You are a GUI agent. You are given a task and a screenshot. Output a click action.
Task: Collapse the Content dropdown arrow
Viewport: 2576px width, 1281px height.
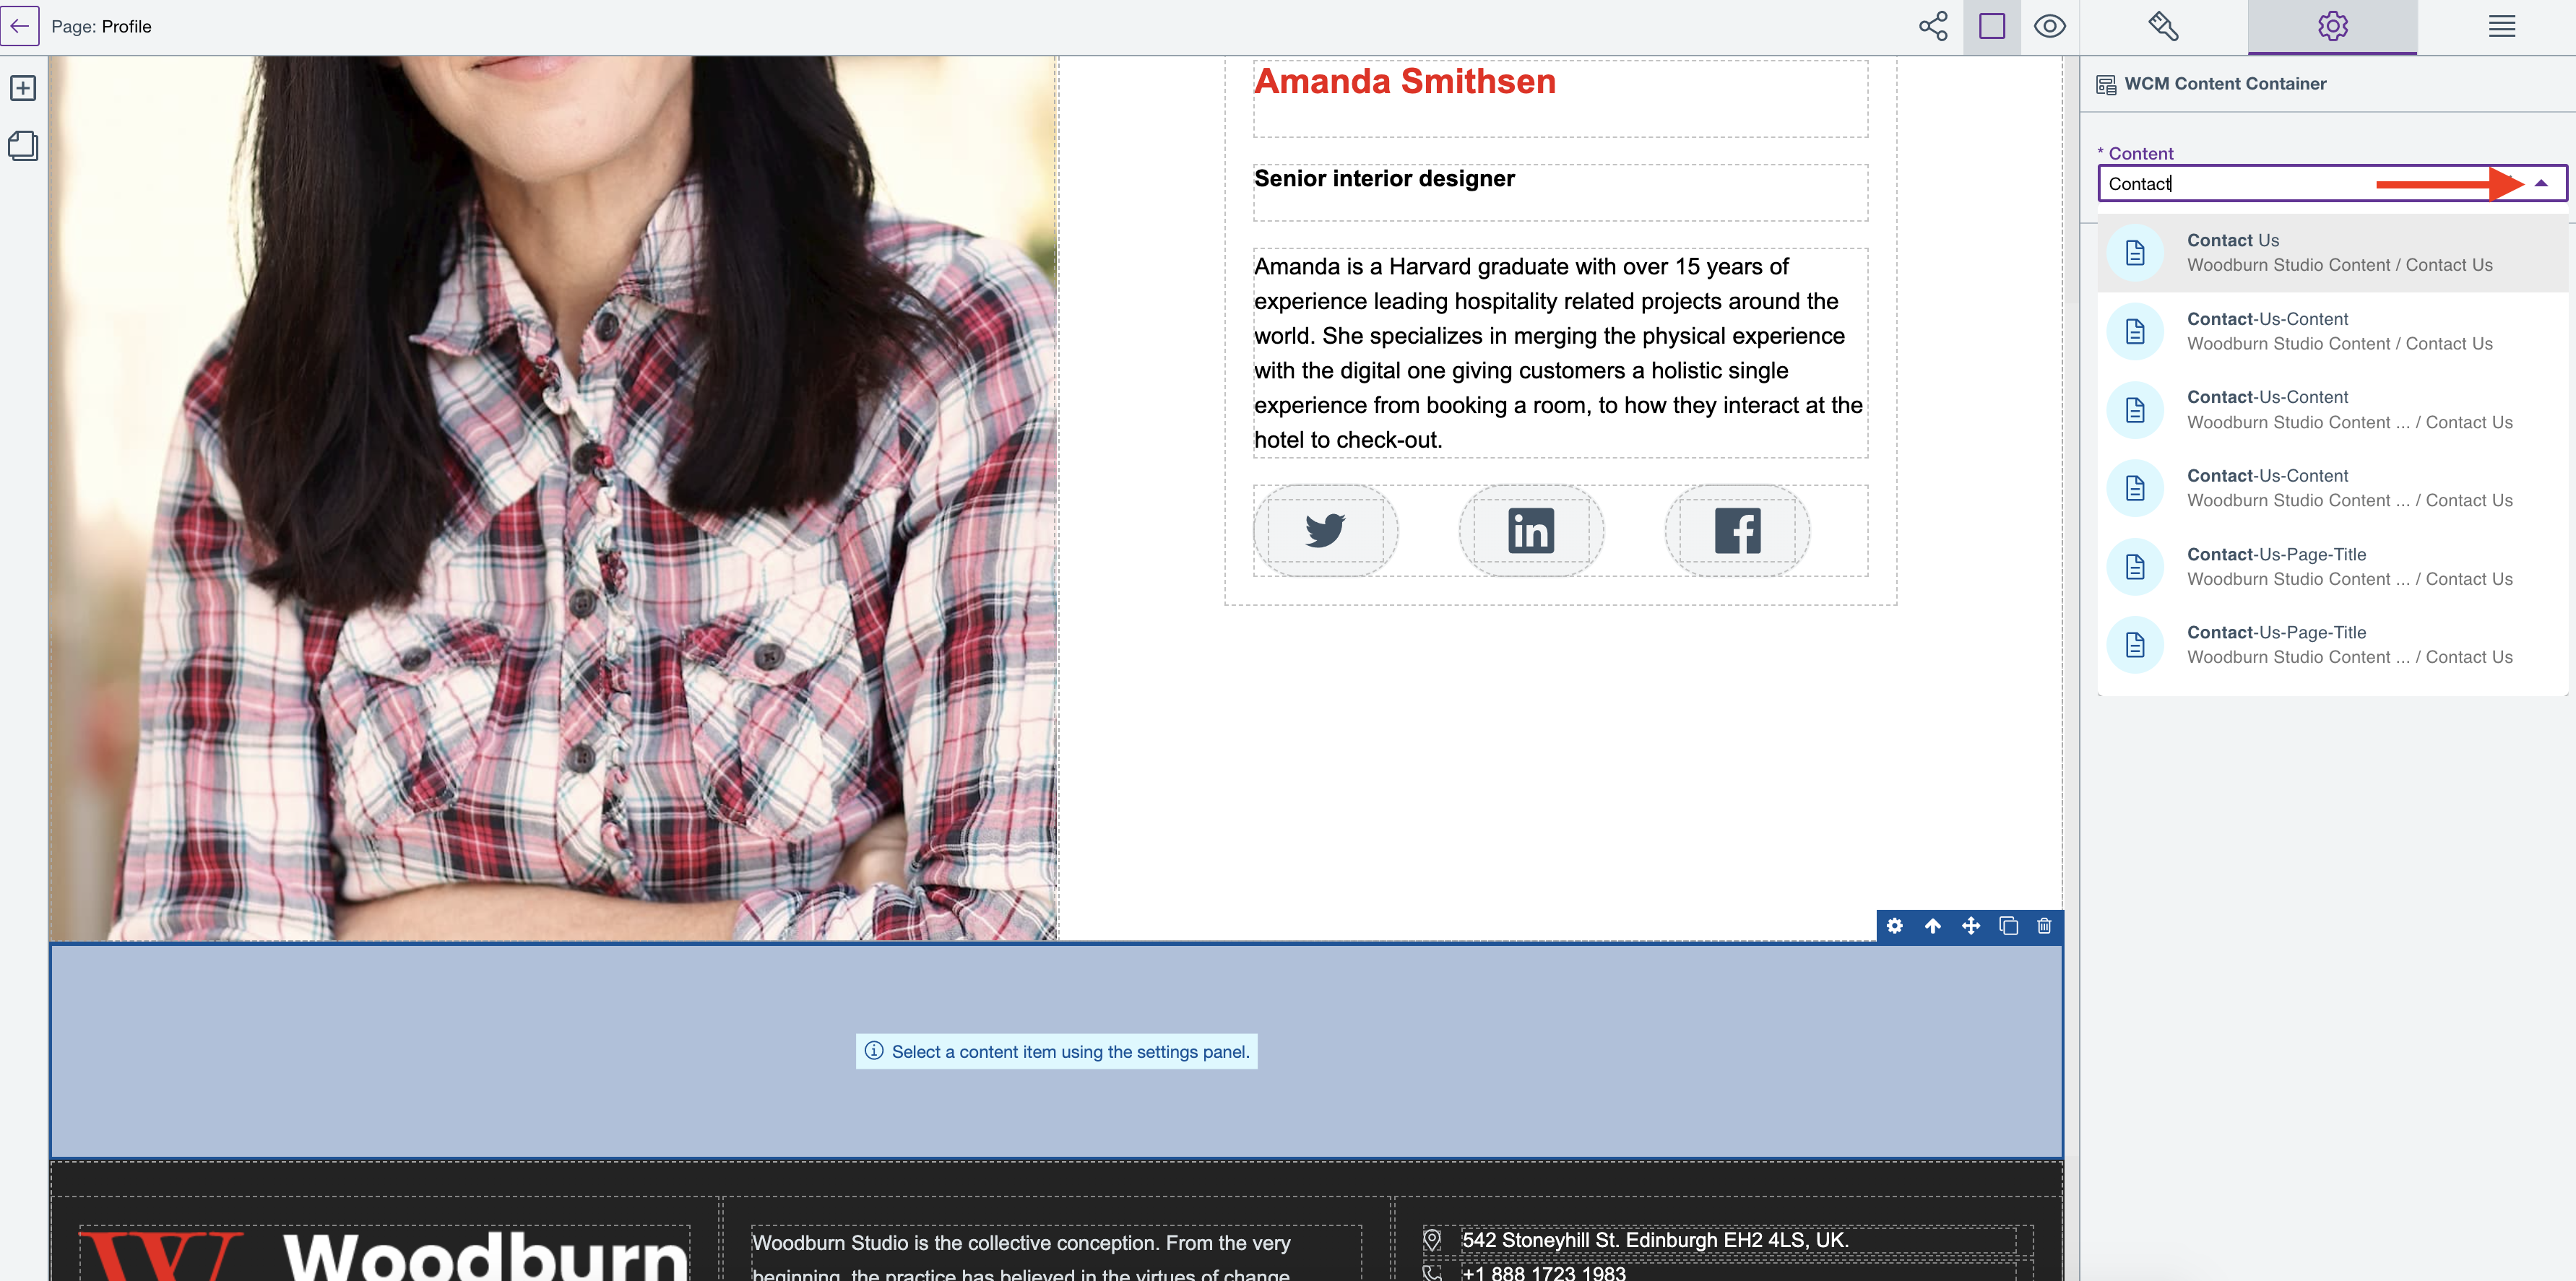[2541, 183]
